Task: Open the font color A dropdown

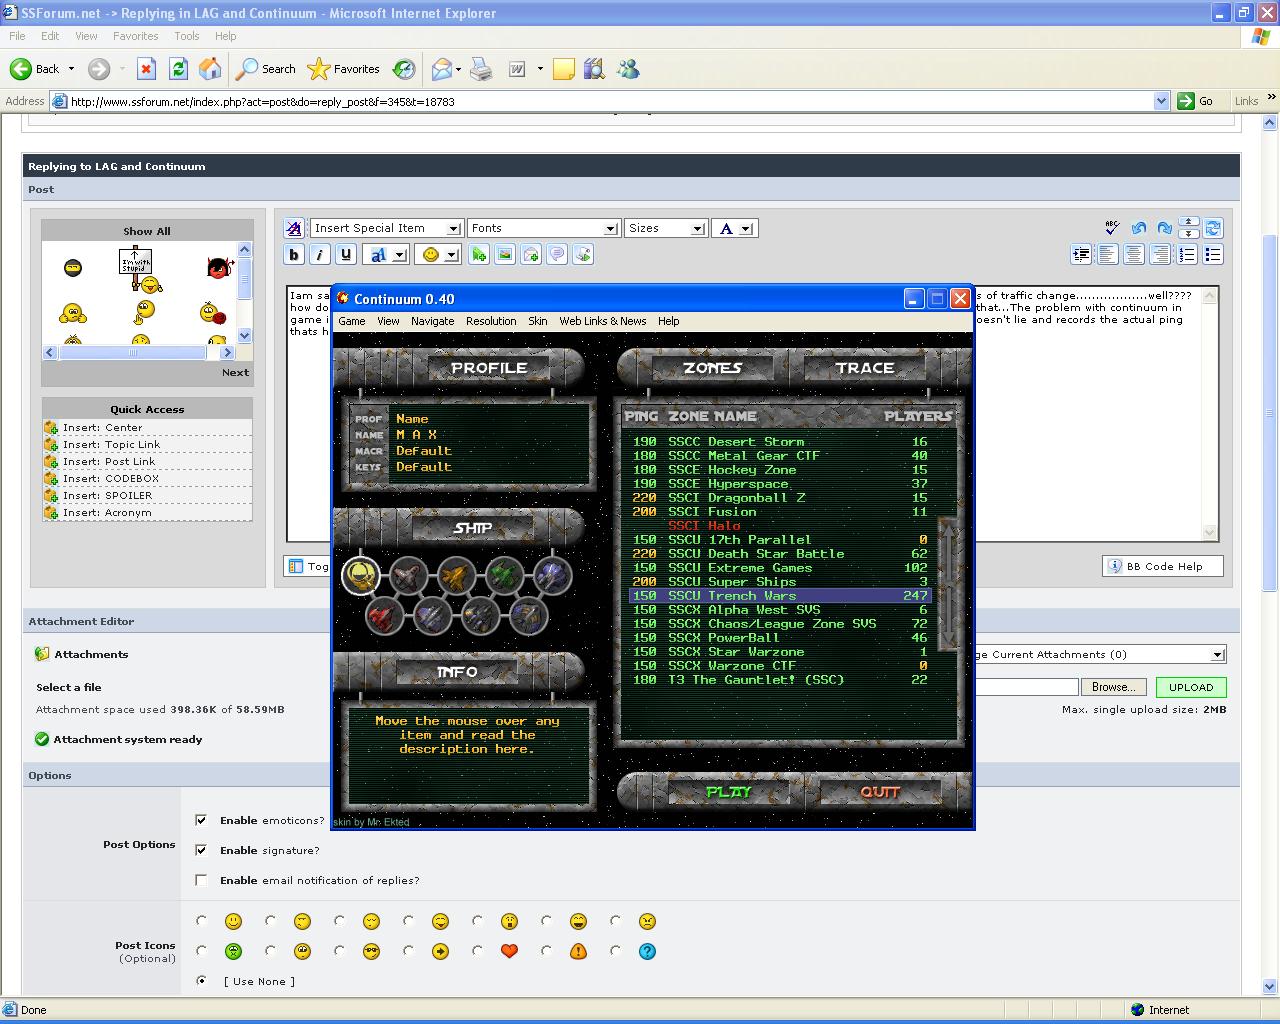Action: [734, 228]
